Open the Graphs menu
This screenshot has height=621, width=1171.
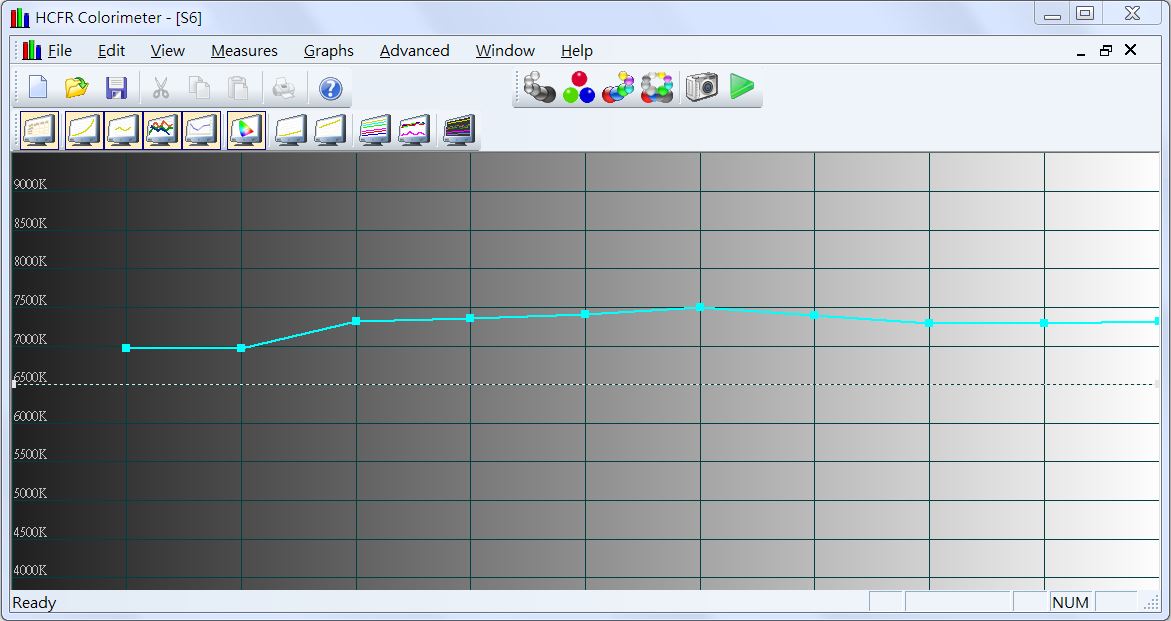point(329,51)
